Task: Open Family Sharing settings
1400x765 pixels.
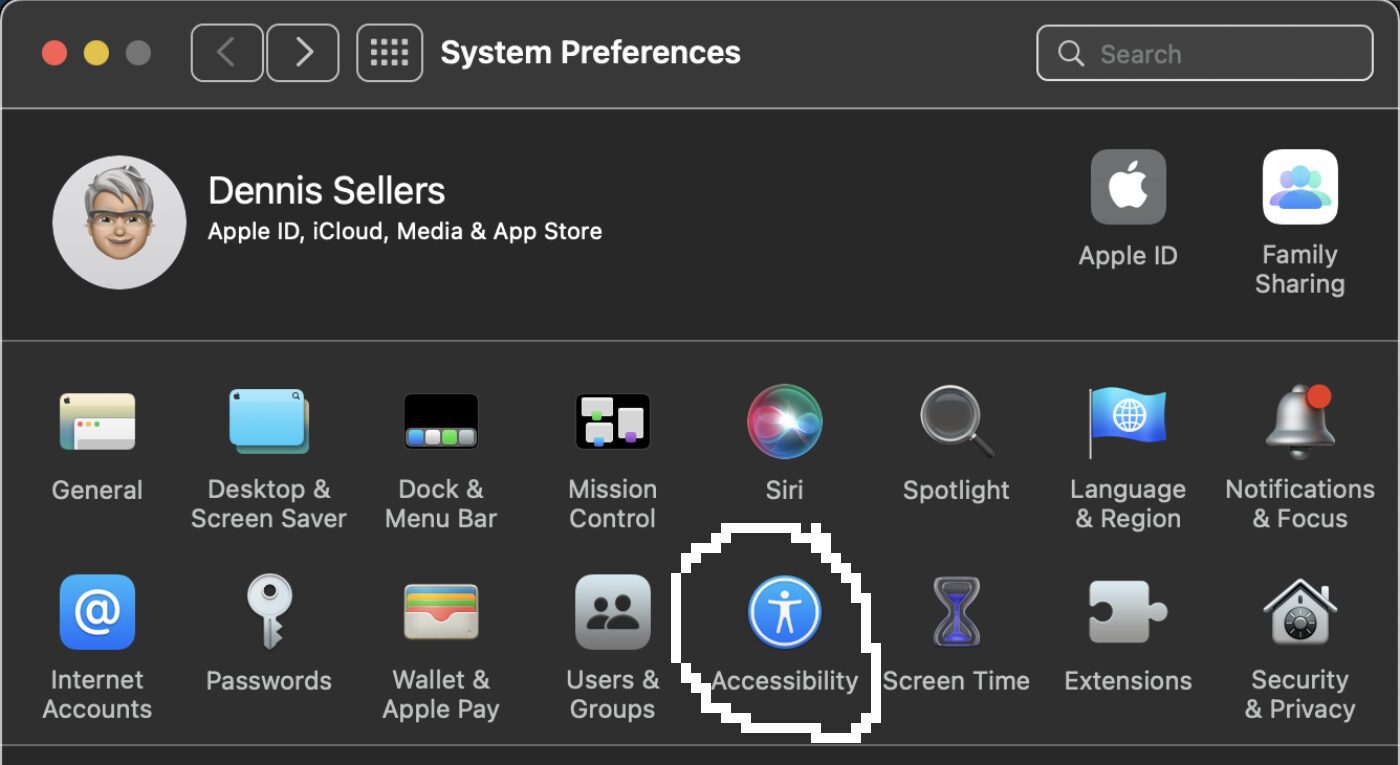Action: coord(1300,188)
